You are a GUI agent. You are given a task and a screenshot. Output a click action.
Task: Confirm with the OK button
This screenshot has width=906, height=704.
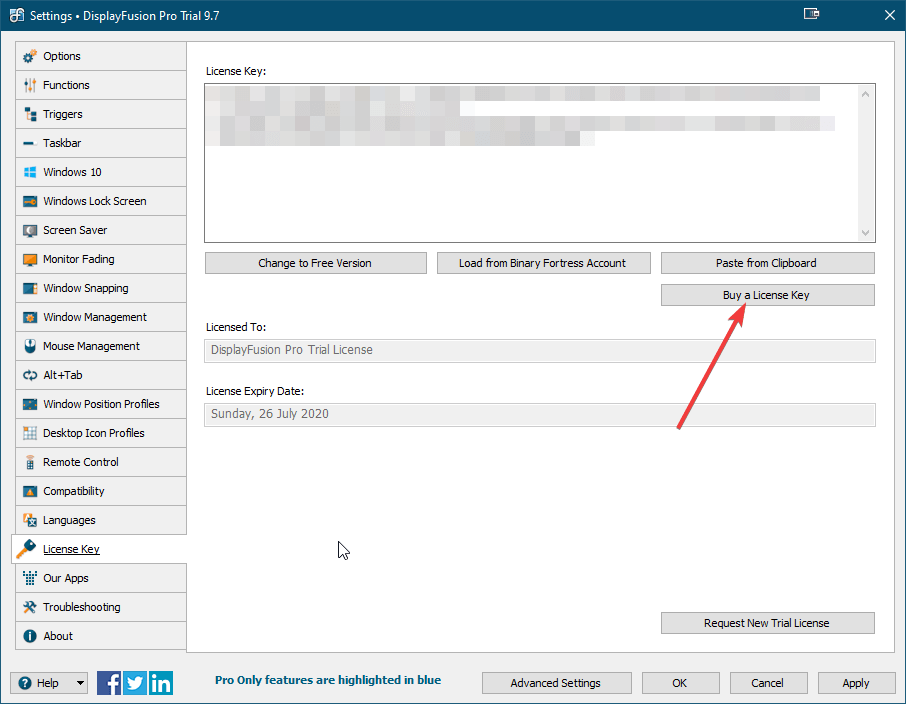pyautogui.click(x=680, y=683)
